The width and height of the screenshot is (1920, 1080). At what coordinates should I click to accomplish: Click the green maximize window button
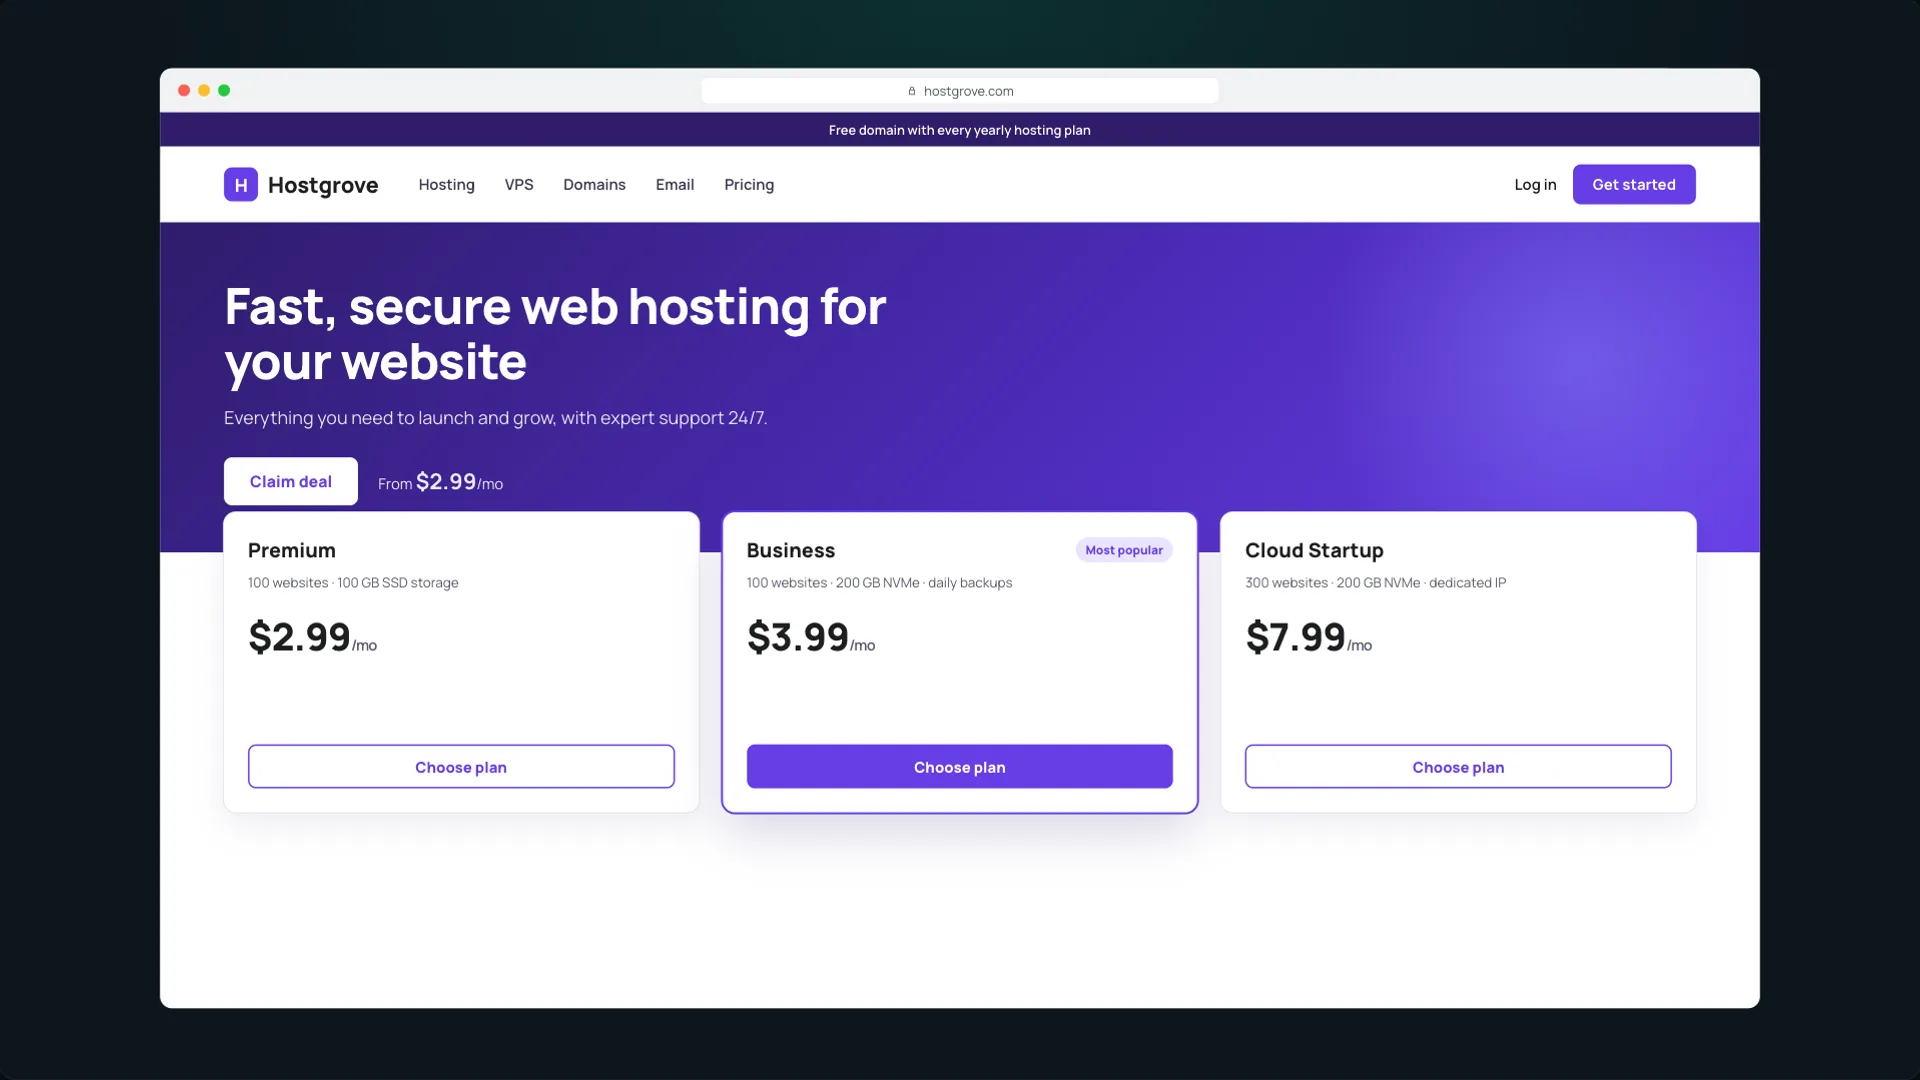pyautogui.click(x=224, y=91)
